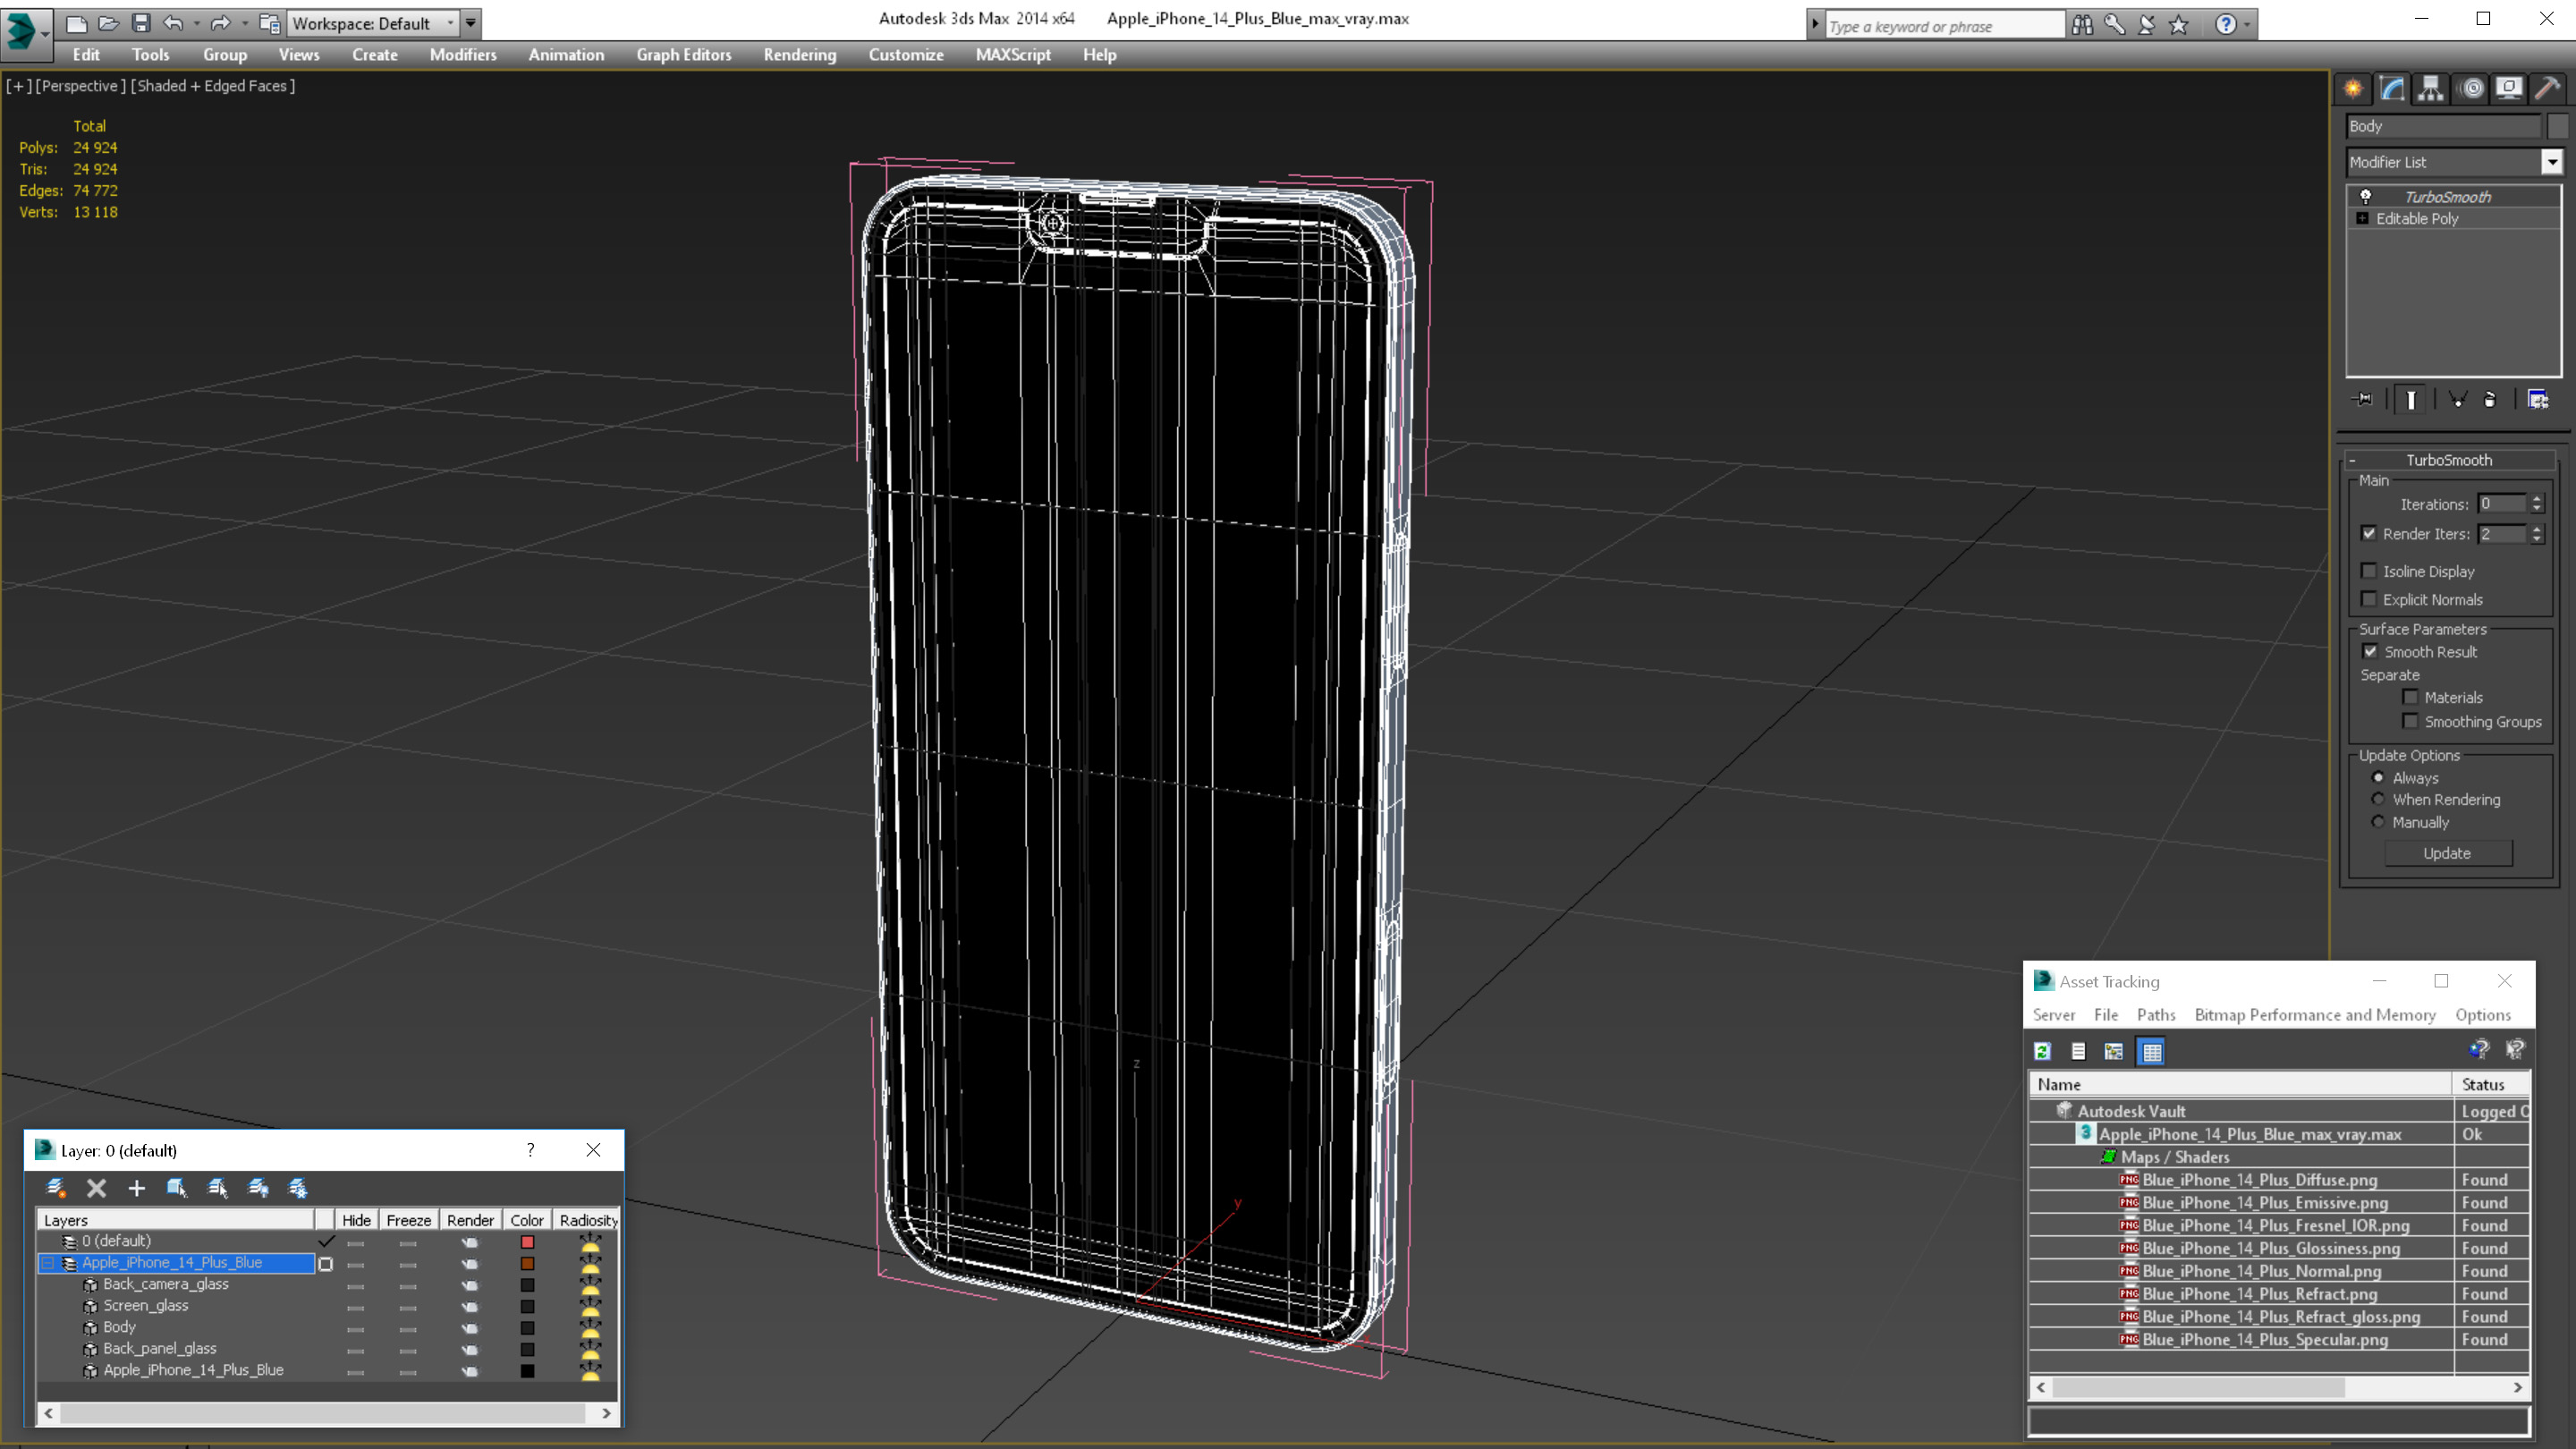
Task: Select the Manually update radio button
Action: pos(2378,822)
